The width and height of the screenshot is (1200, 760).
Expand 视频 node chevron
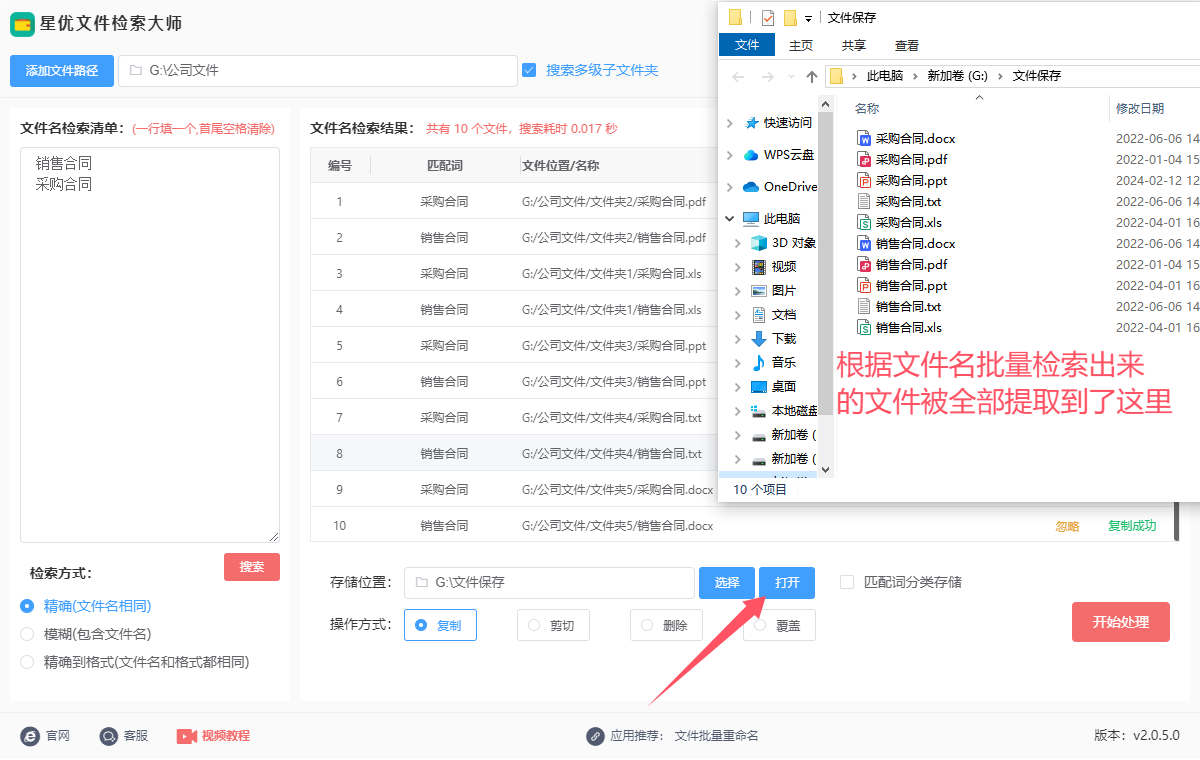738,267
